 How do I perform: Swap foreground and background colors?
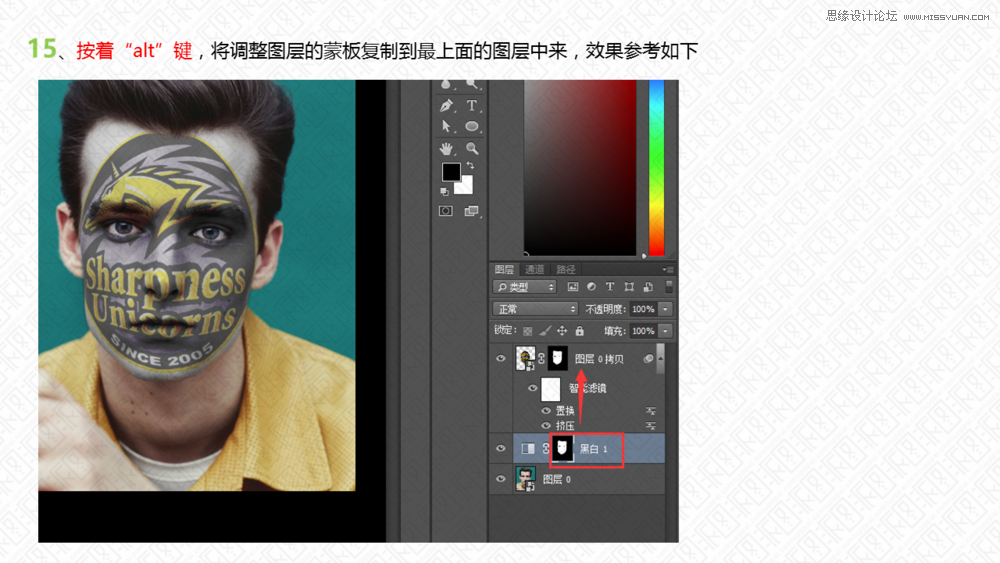(470, 165)
